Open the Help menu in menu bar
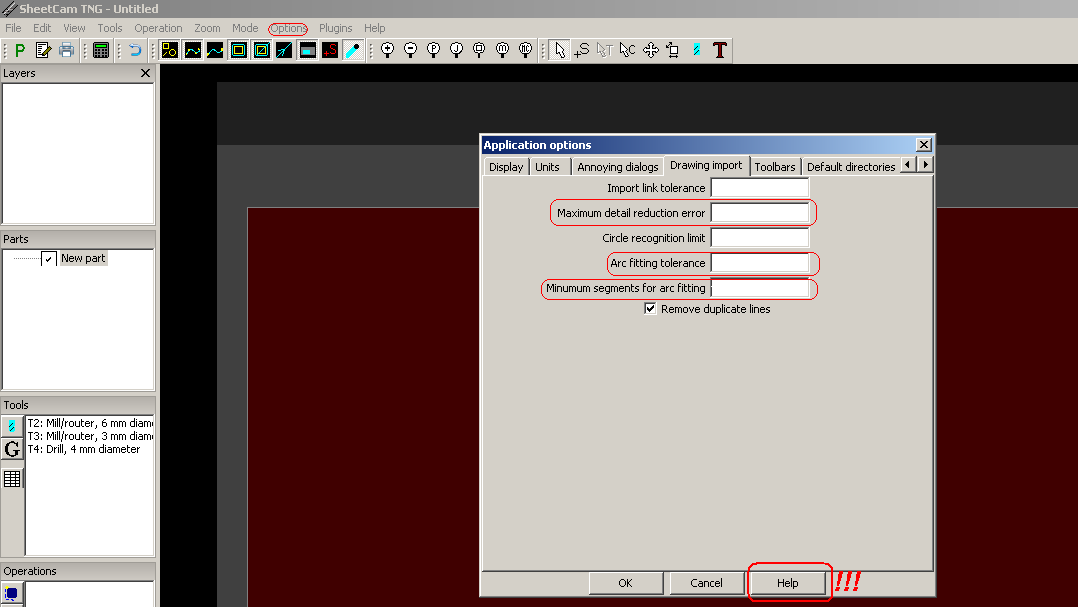The height and width of the screenshot is (607, 1078). pos(375,28)
